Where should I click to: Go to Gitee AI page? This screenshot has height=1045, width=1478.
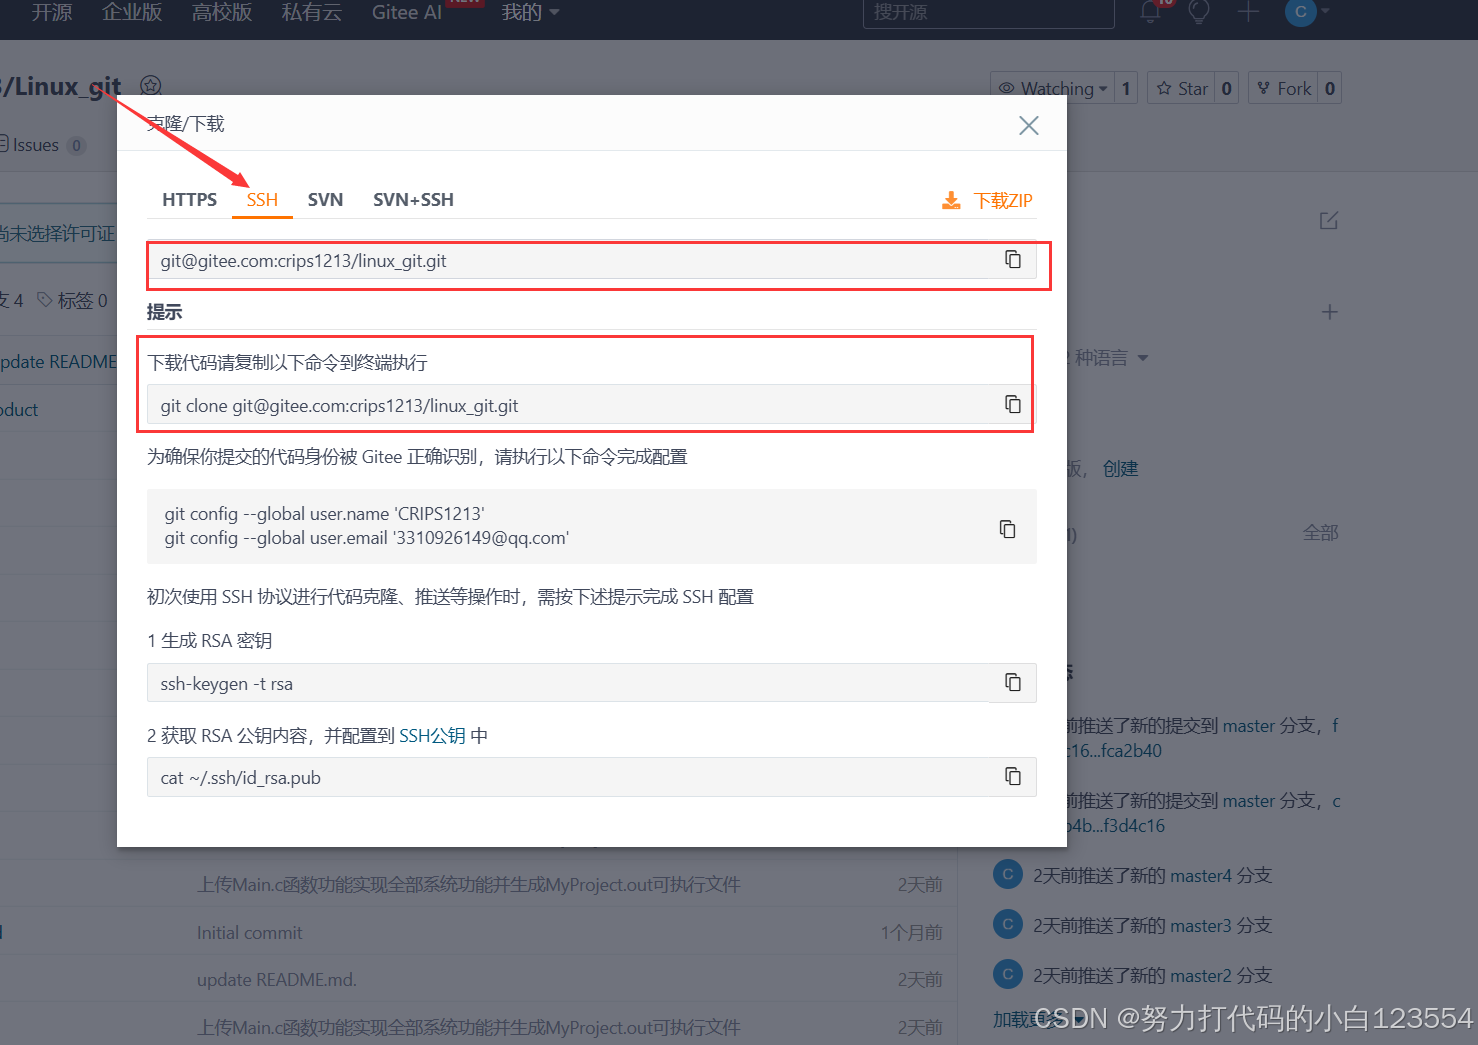406,12
